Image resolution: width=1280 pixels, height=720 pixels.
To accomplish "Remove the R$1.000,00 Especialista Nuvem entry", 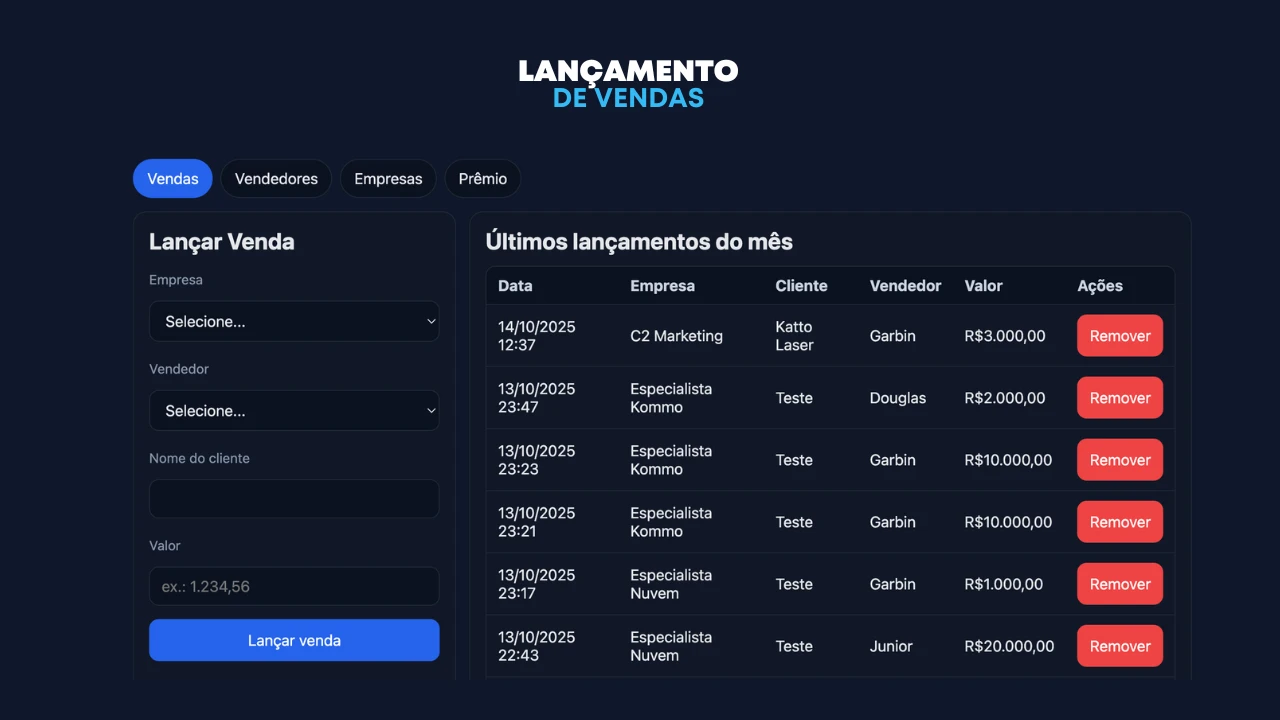I will pyautogui.click(x=1119, y=584).
